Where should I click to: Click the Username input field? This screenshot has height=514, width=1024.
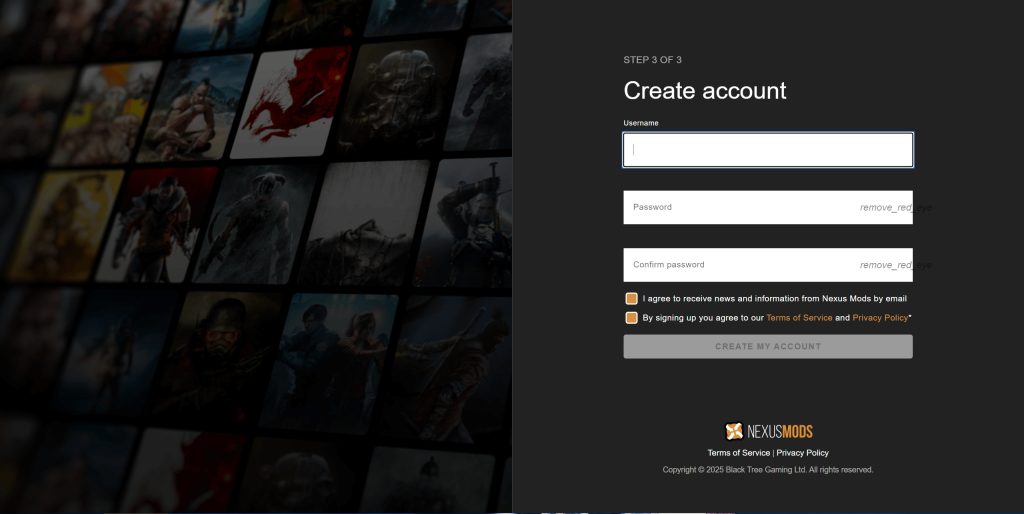767,150
